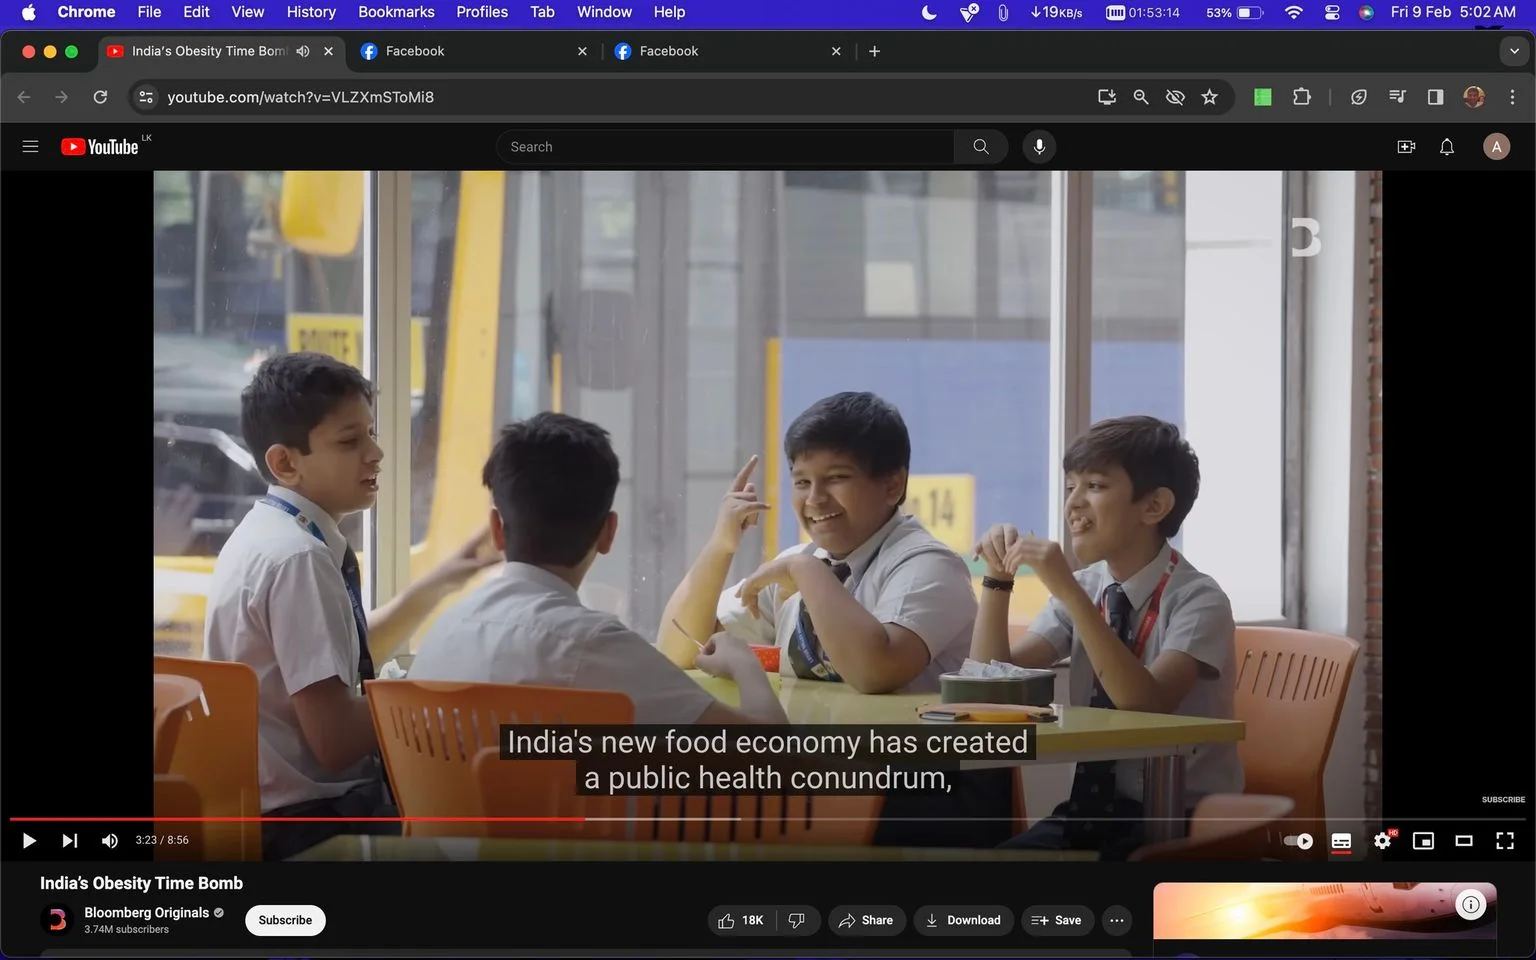Open the History menu in menu bar
1536x960 pixels.
311,12
